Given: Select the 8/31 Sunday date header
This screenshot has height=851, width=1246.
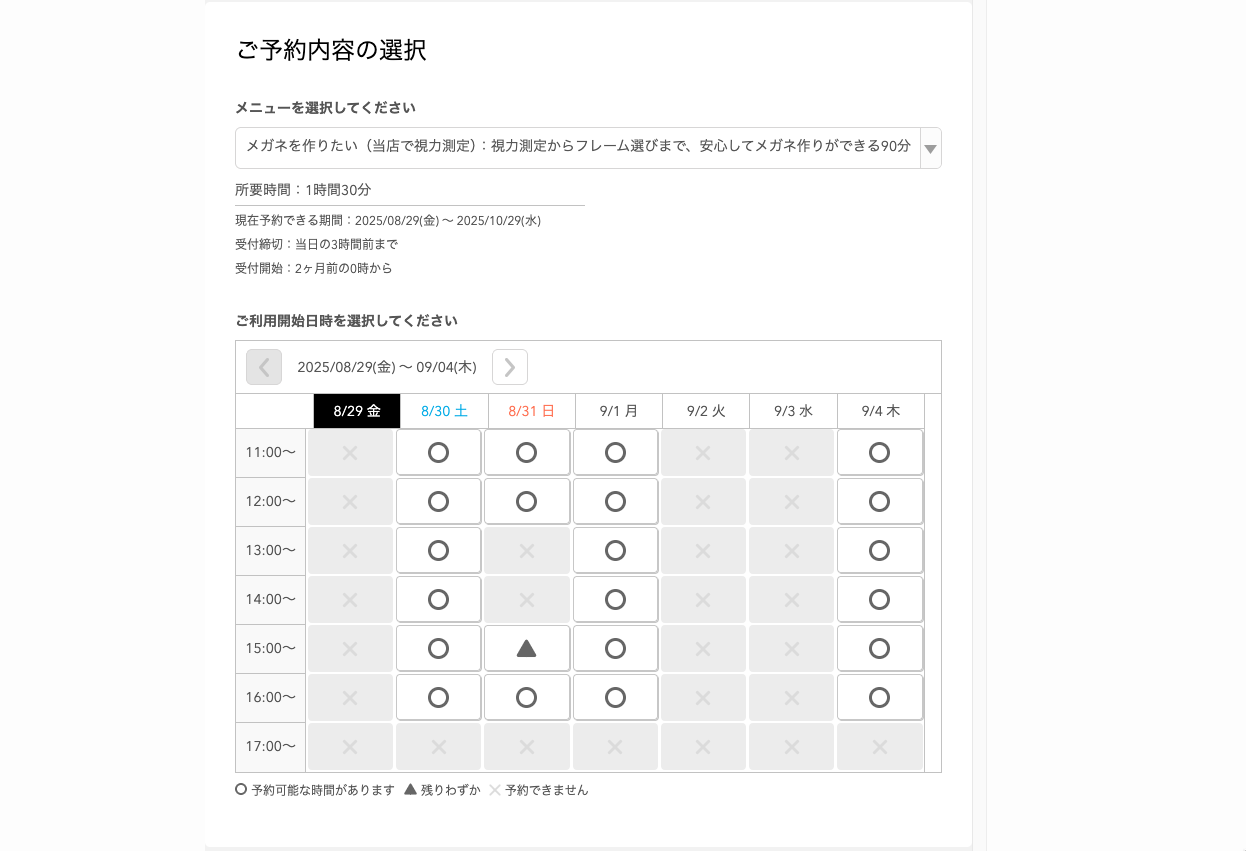Looking at the screenshot, I should click(531, 411).
